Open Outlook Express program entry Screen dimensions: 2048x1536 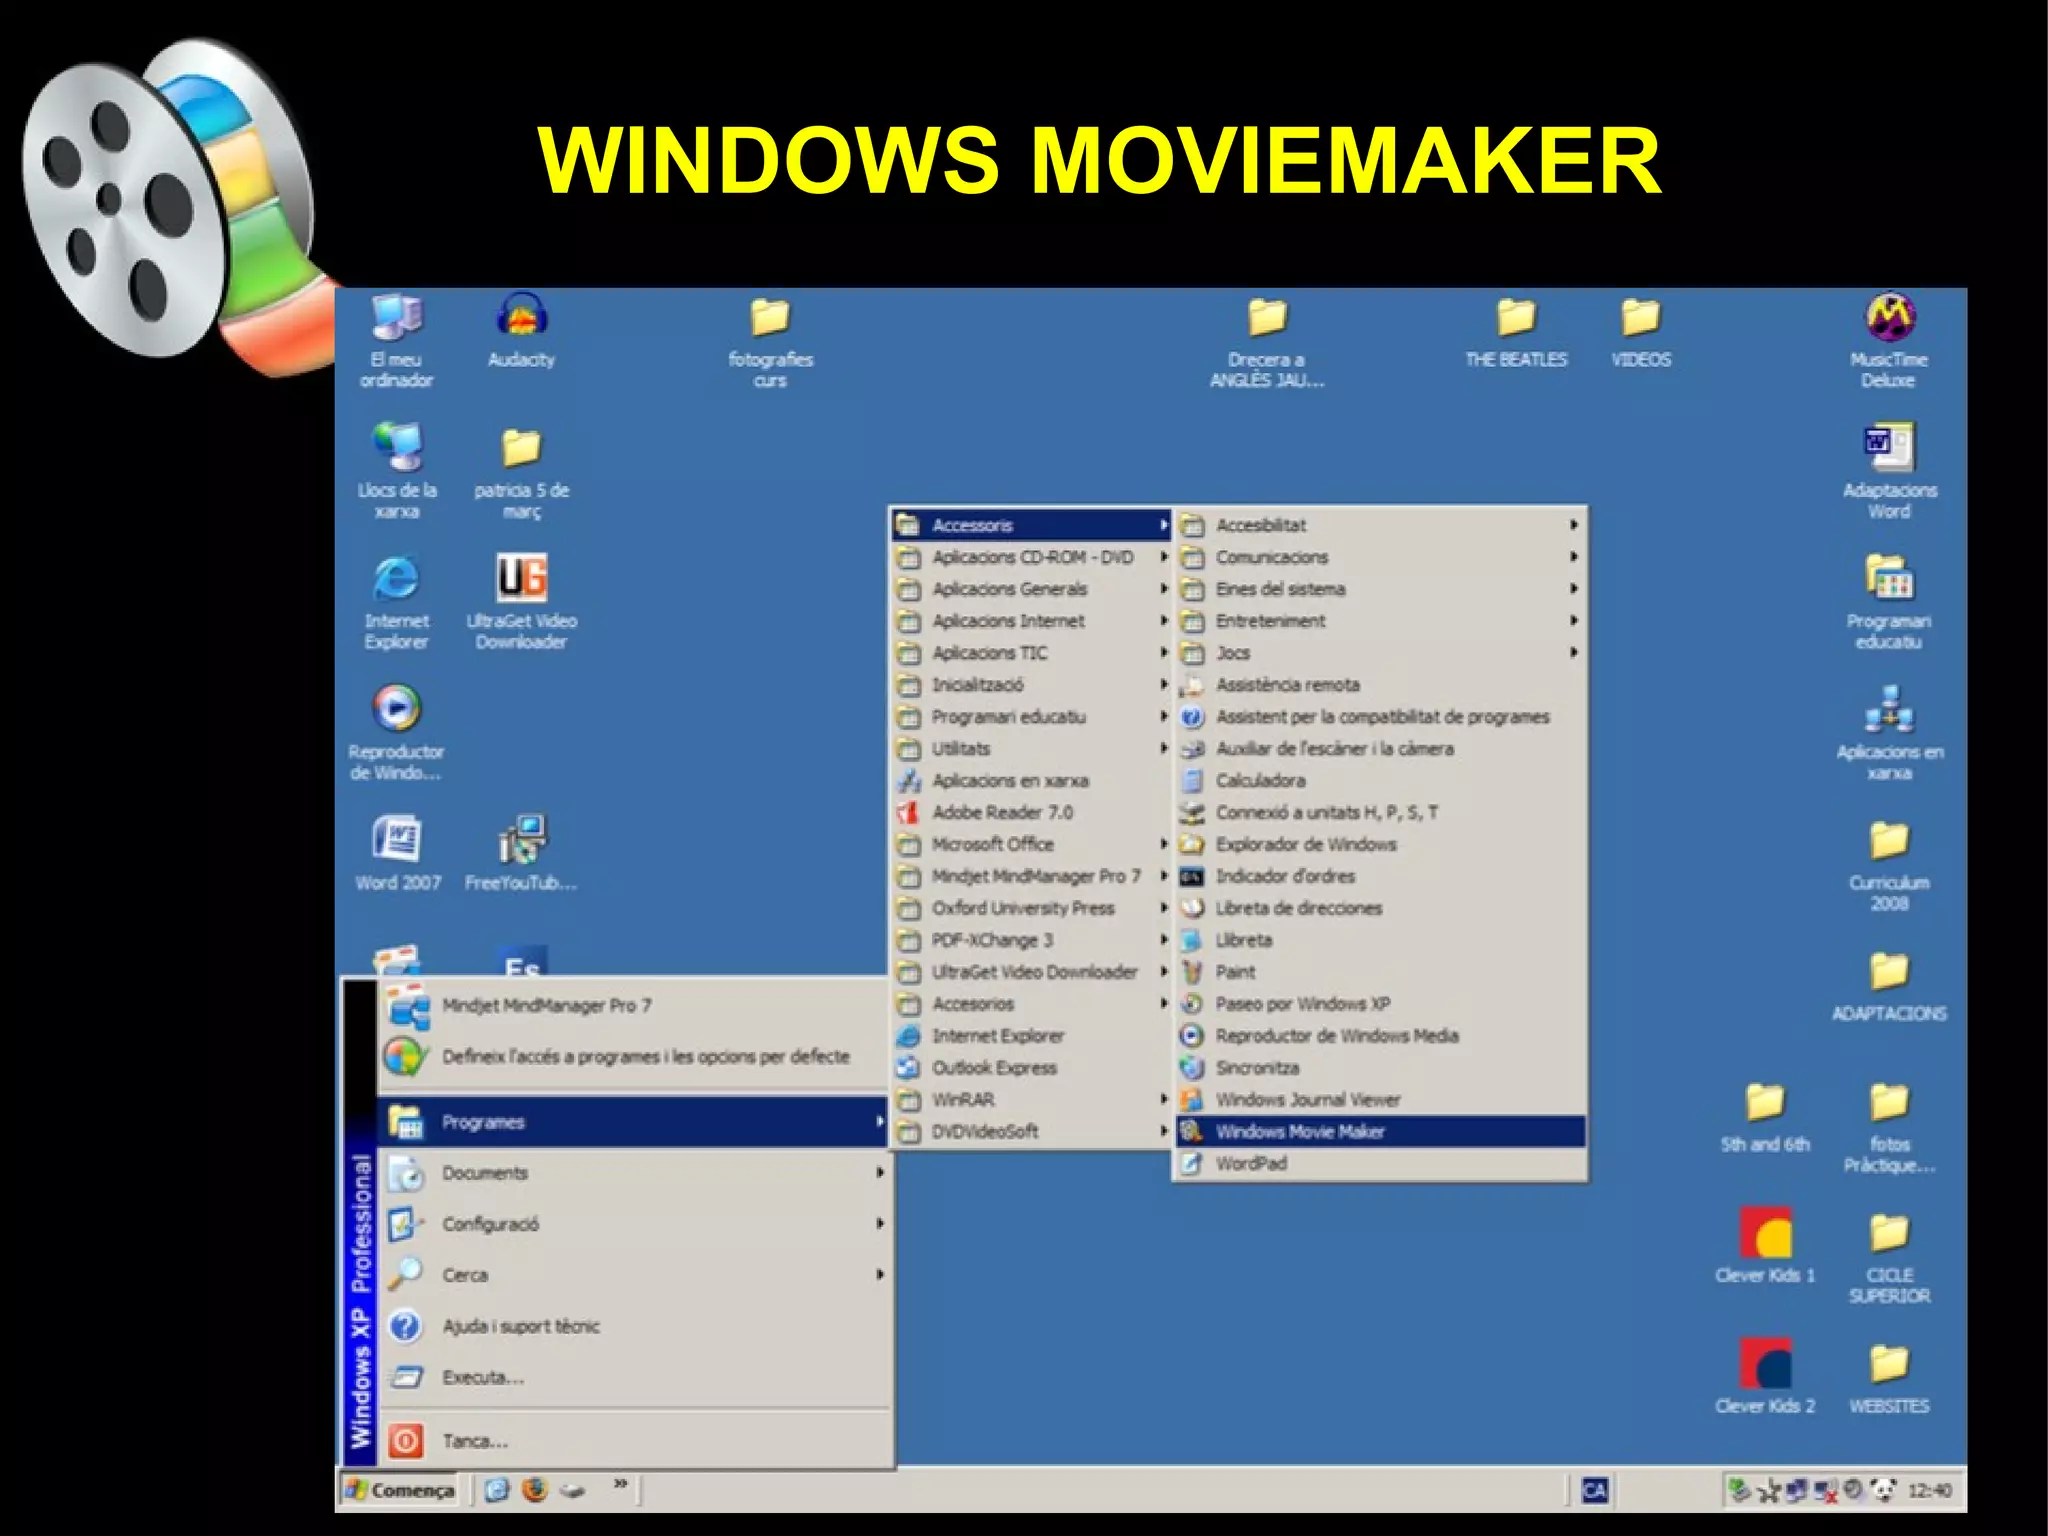coord(1032,1067)
